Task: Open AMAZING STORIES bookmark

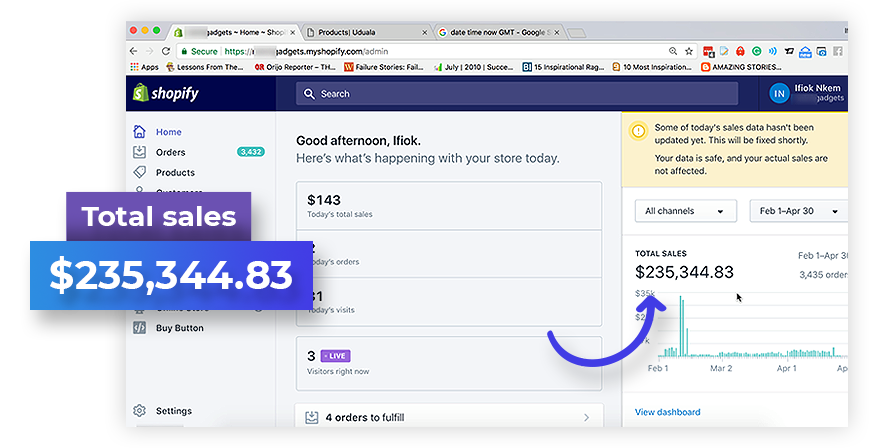Action: [x=741, y=67]
